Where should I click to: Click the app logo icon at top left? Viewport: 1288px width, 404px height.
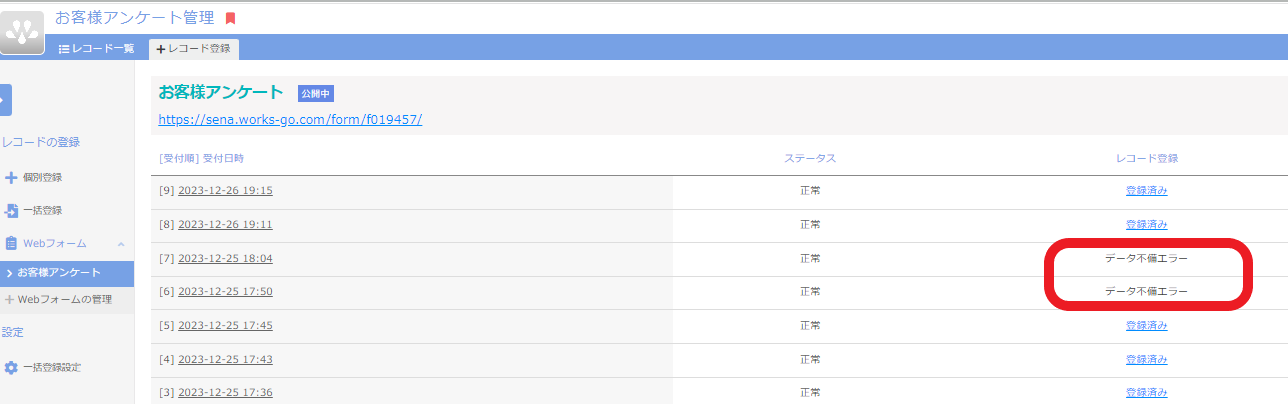22,32
